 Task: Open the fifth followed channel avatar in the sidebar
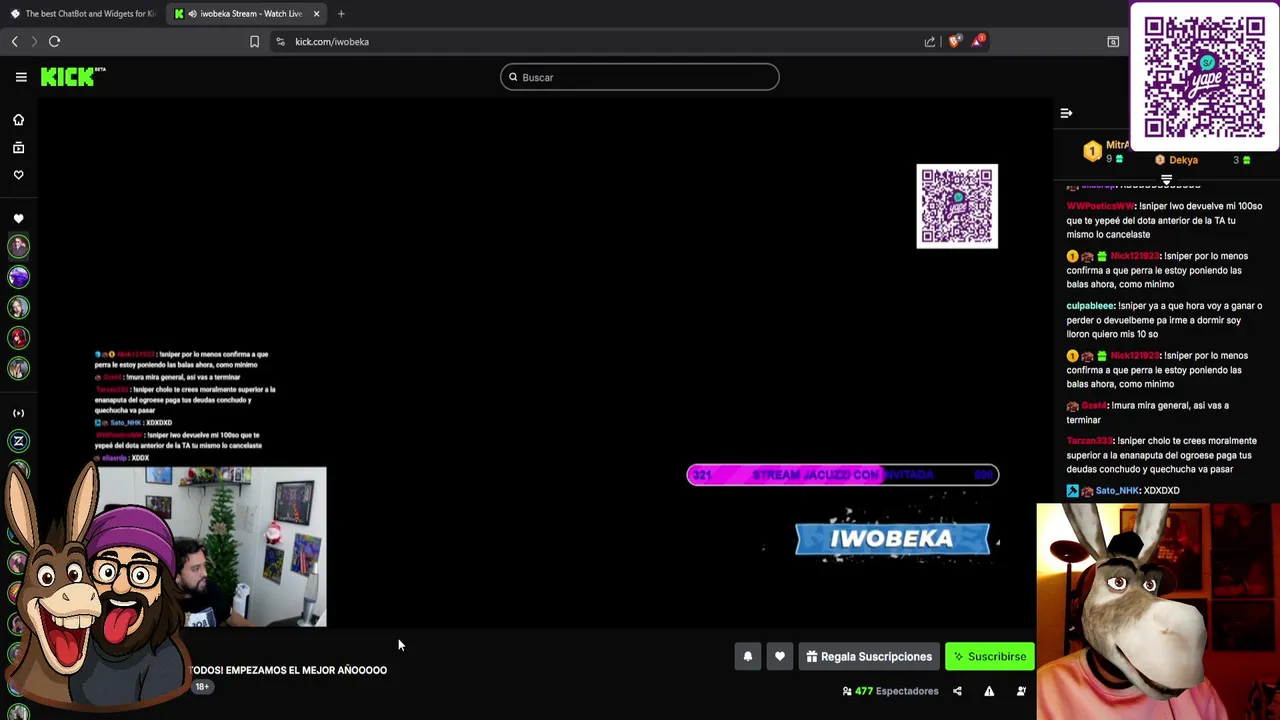coord(18,369)
